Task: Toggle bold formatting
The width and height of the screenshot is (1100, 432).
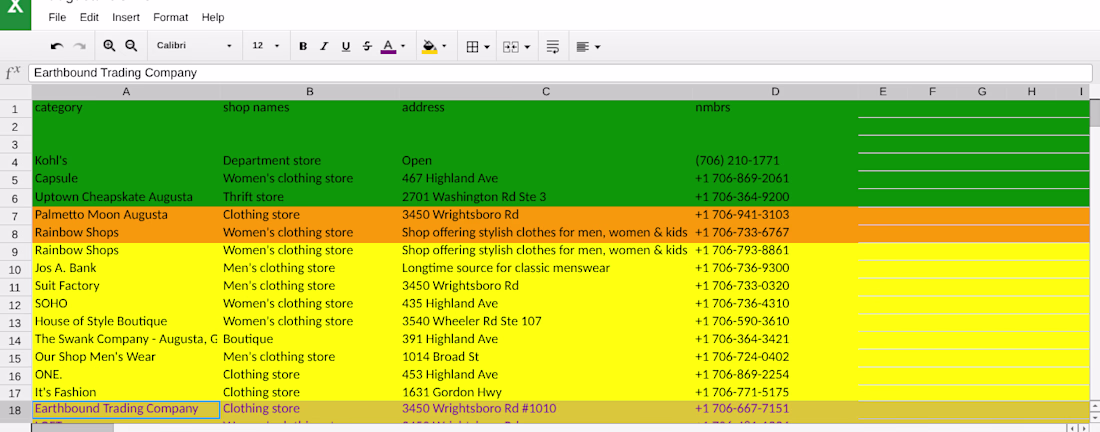Action: pyautogui.click(x=303, y=46)
